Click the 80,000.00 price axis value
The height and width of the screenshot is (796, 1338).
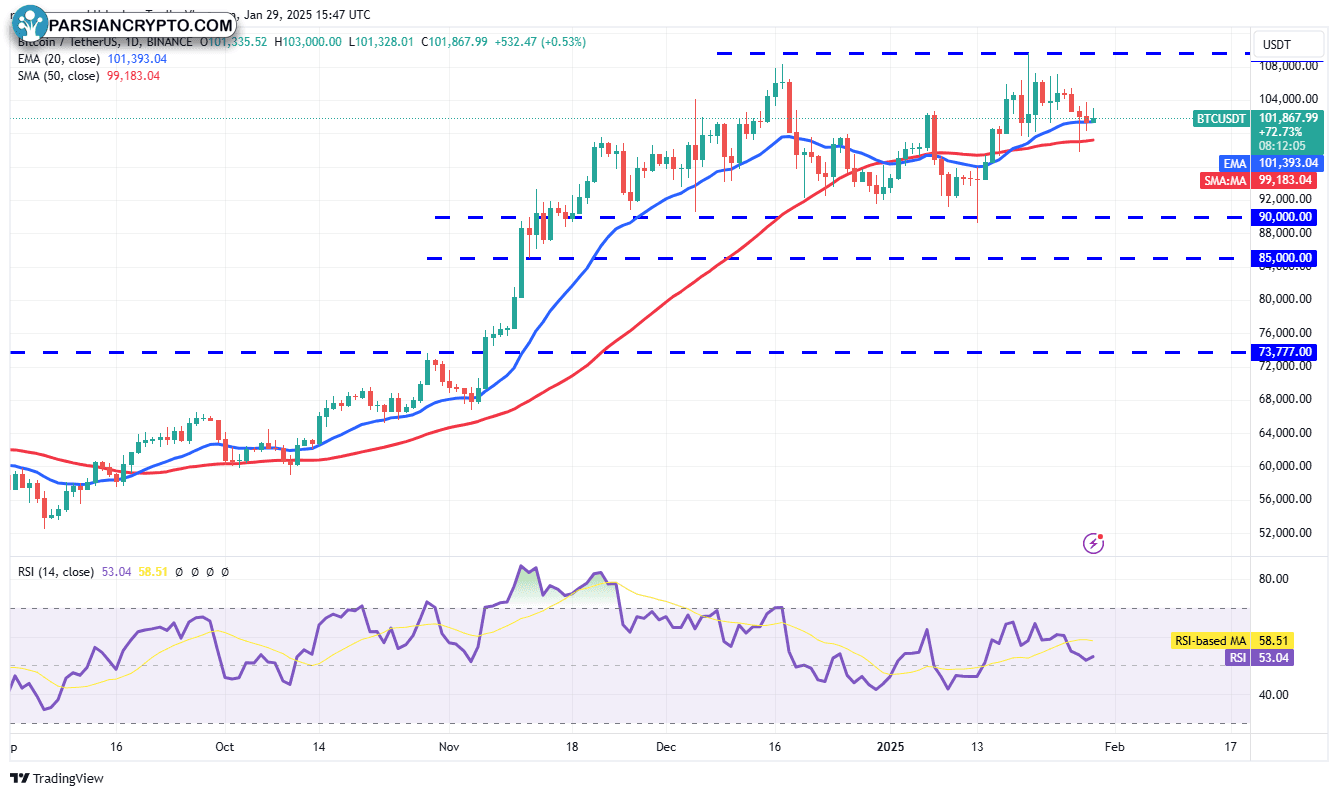(1286, 299)
